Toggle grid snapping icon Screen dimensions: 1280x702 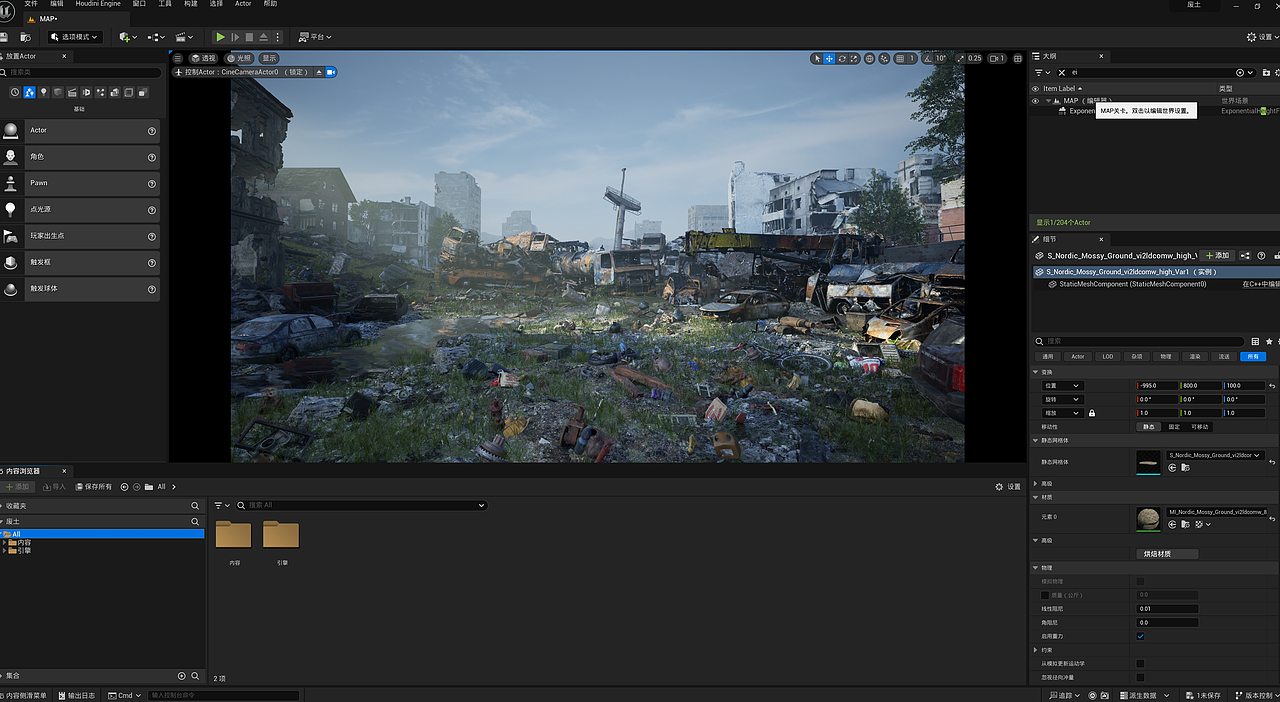pyautogui.click(x=900, y=58)
